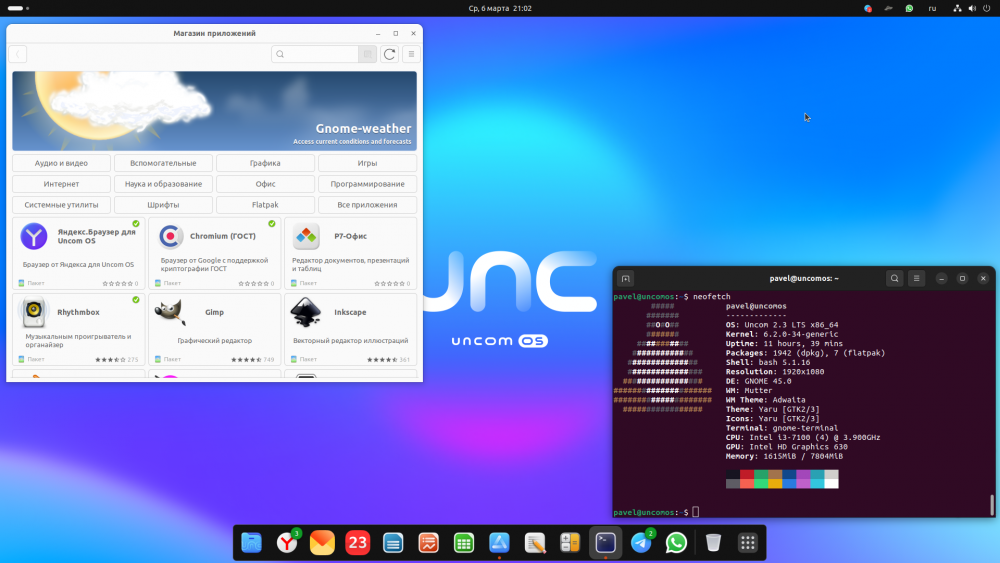Click the Inkscape app icon
1000x563 pixels.
coord(306,312)
